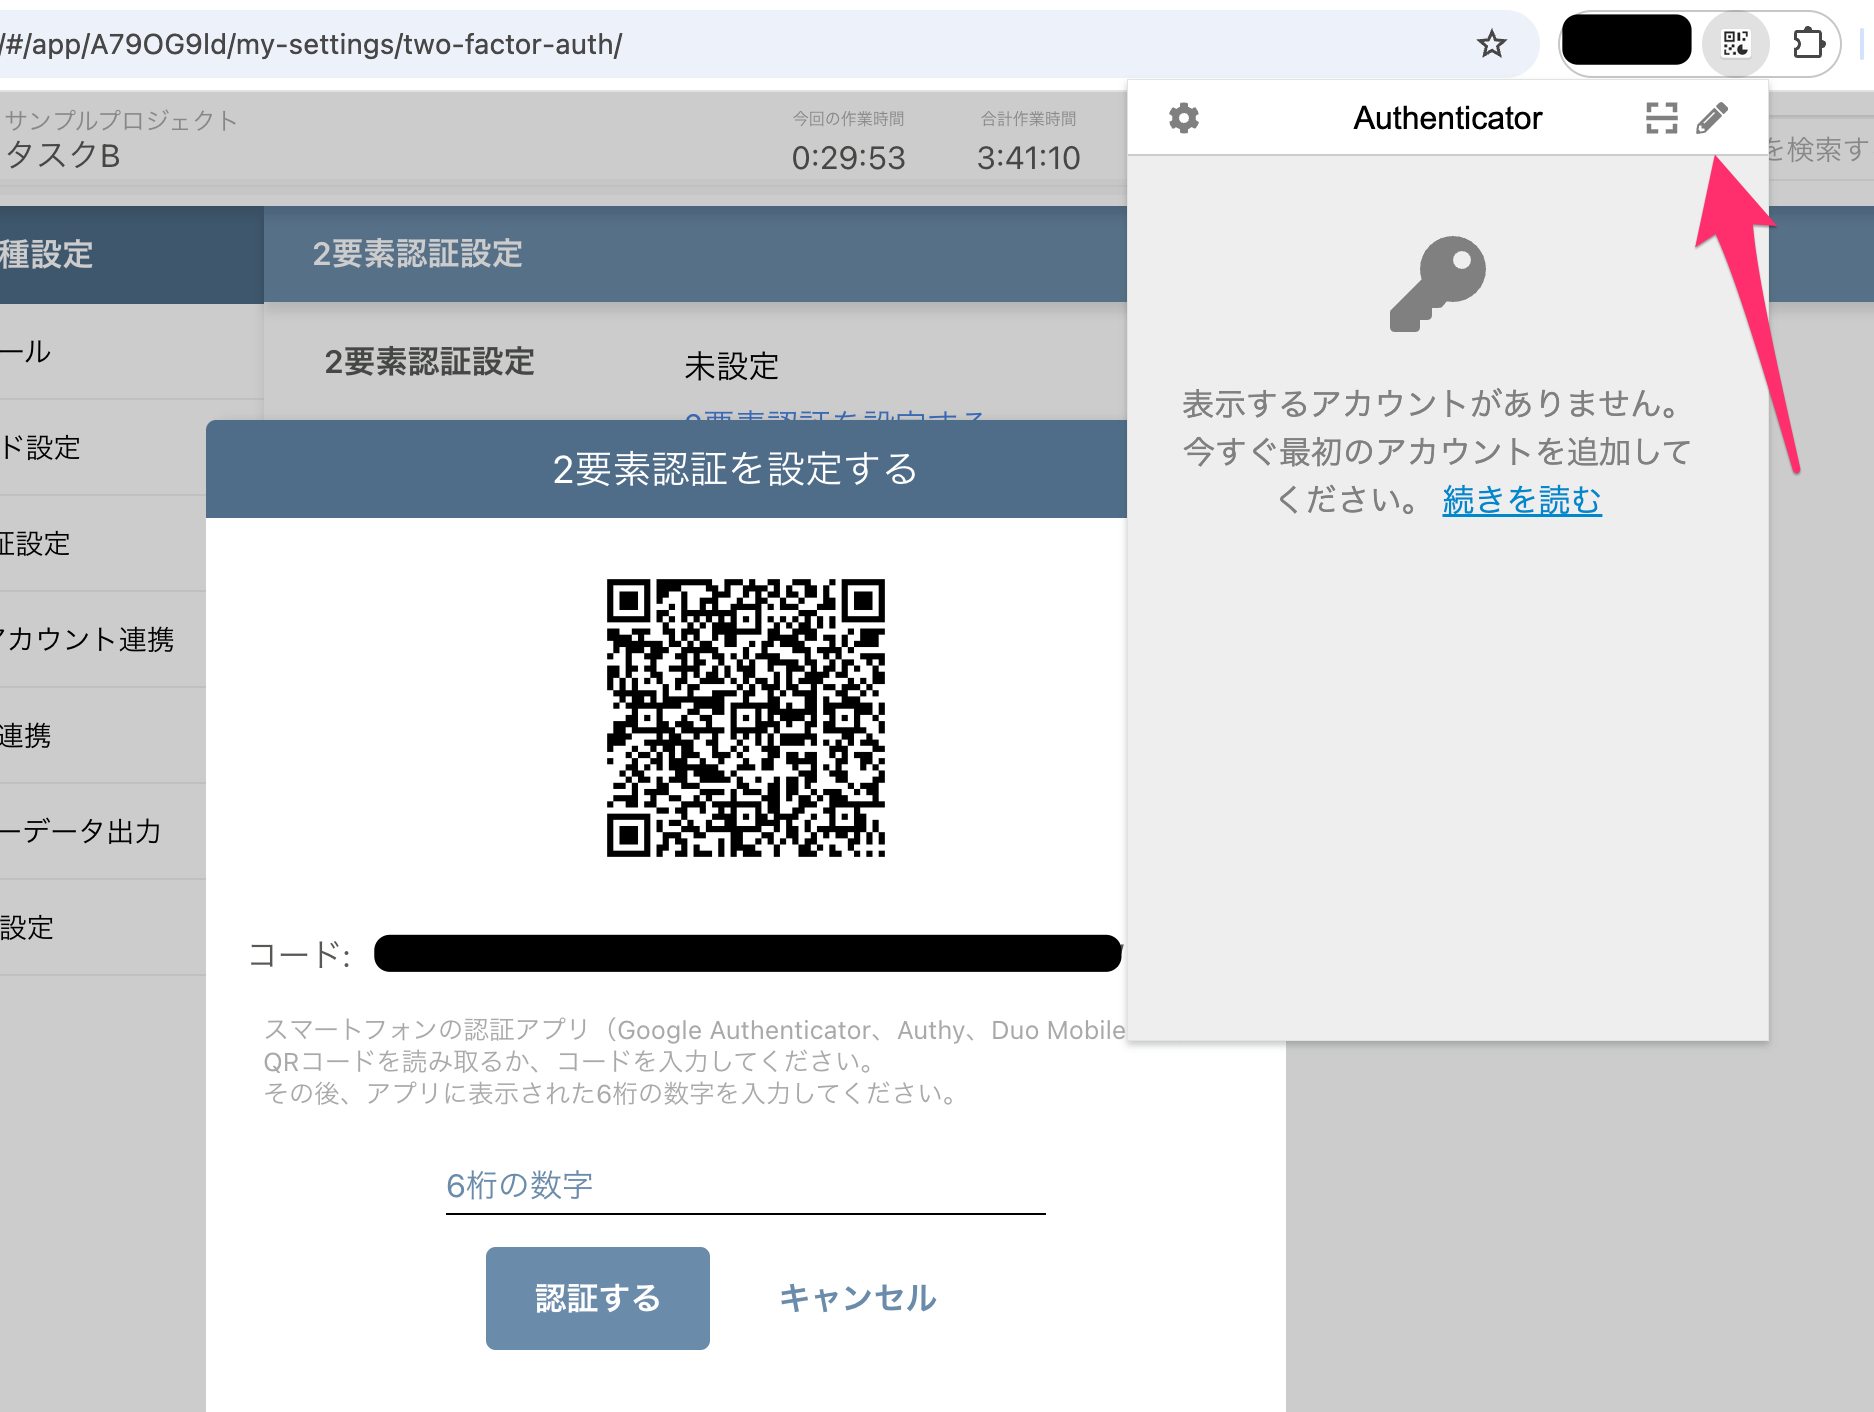Bookmark the page using the star icon
This screenshot has width=1874, height=1412.
pos(1490,44)
